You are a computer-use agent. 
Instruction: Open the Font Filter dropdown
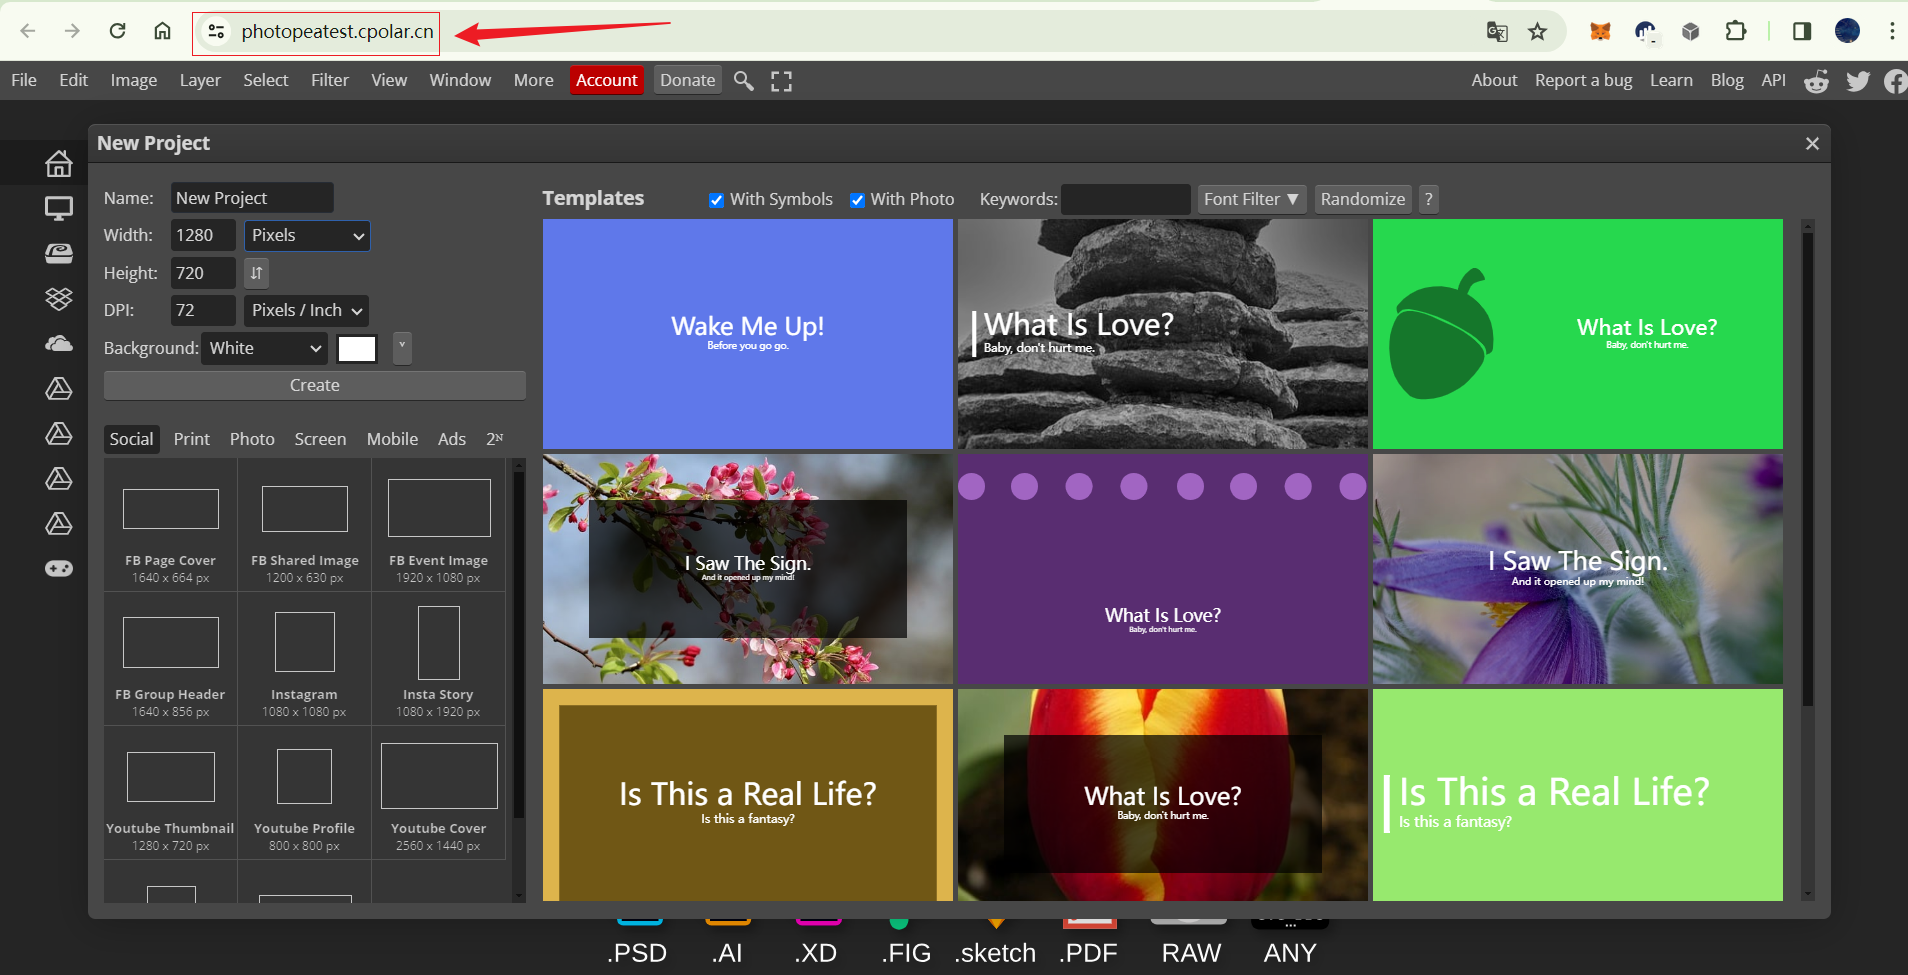pos(1251,199)
